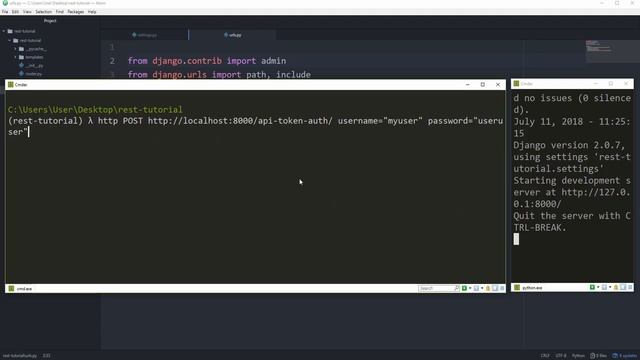Screen dimensions: 640x360
Task: Open new console dropdown arrow in python.exe window
Action: (x=598, y=288)
